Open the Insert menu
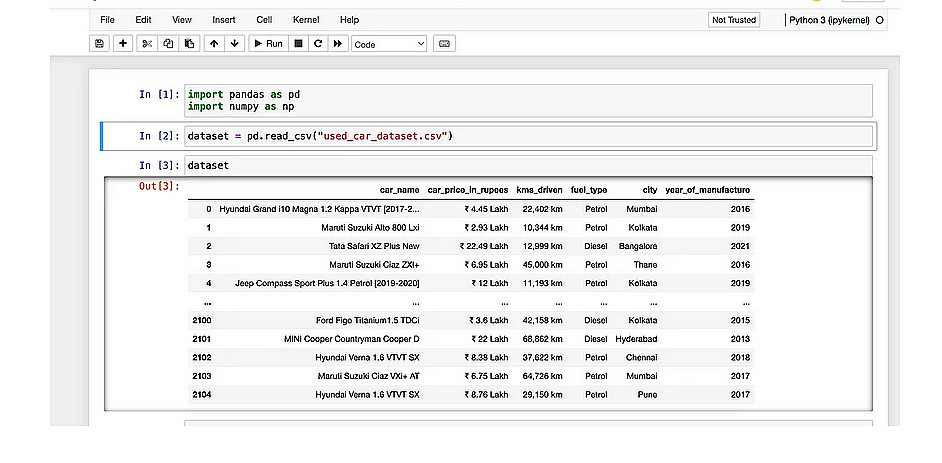The width and height of the screenshot is (942, 463). (x=223, y=20)
